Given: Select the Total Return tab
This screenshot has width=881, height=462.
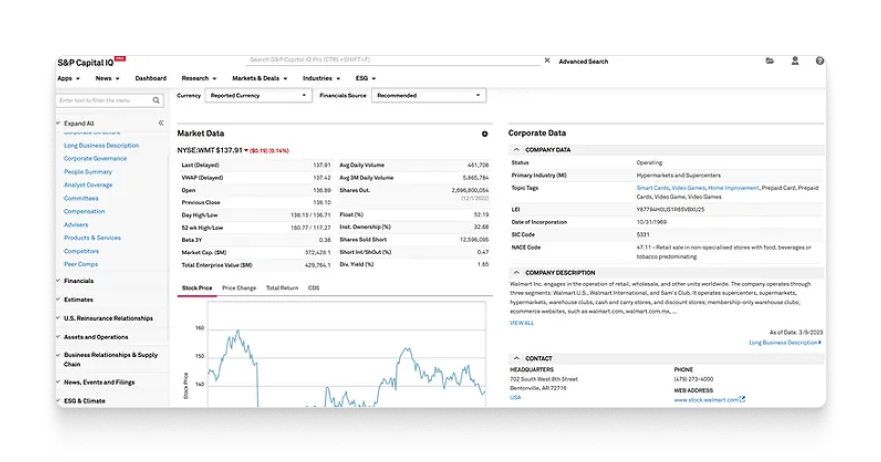Looking at the screenshot, I should (x=281, y=288).
